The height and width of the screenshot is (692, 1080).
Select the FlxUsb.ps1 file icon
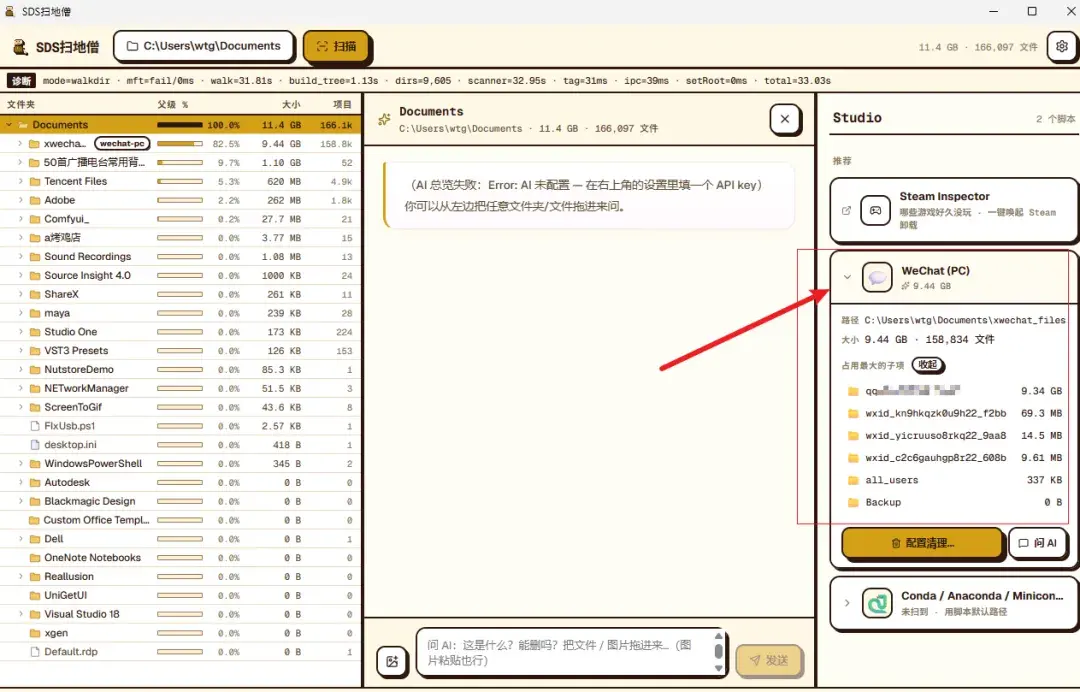coord(34,426)
